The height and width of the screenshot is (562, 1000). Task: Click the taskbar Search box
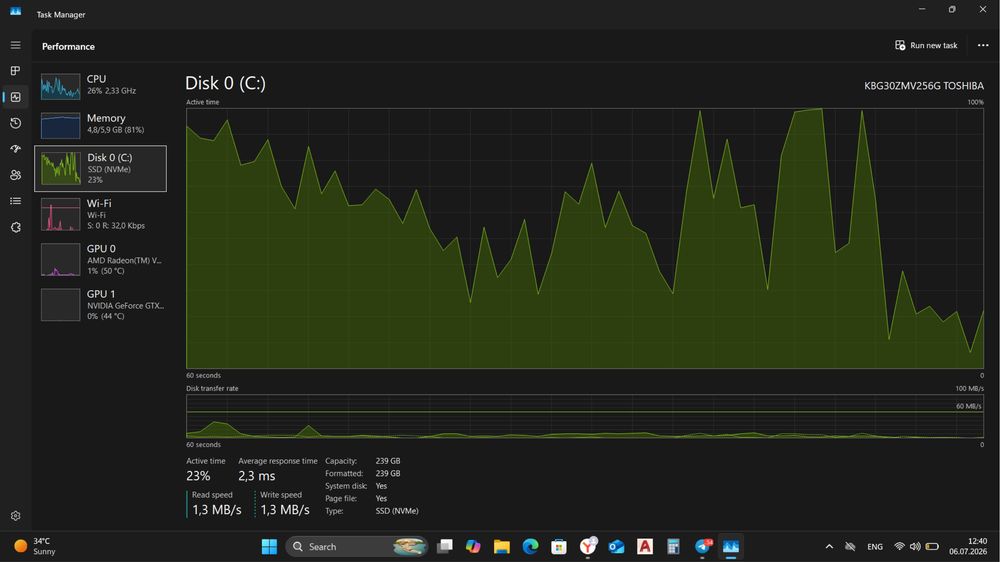click(x=357, y=547)
